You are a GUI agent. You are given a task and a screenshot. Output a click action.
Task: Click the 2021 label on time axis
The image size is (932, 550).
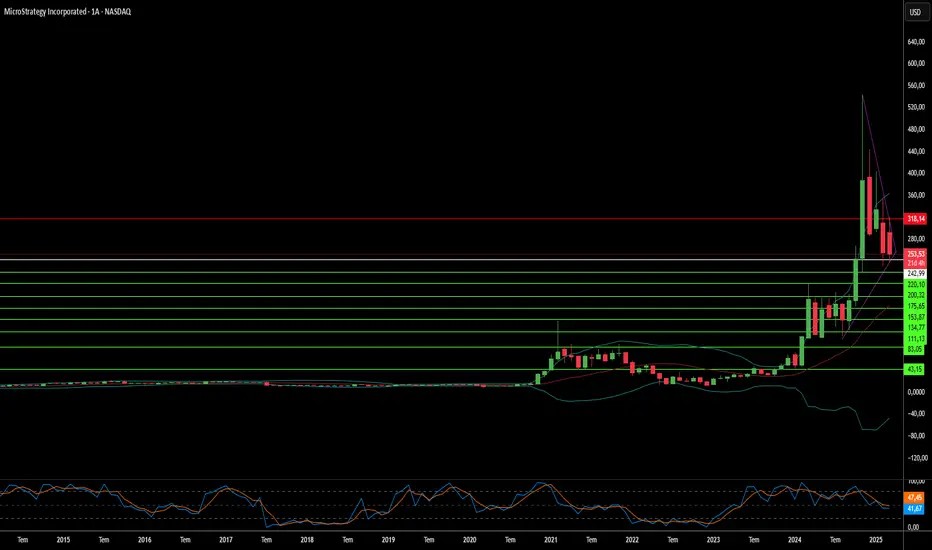tap(550, 540)
